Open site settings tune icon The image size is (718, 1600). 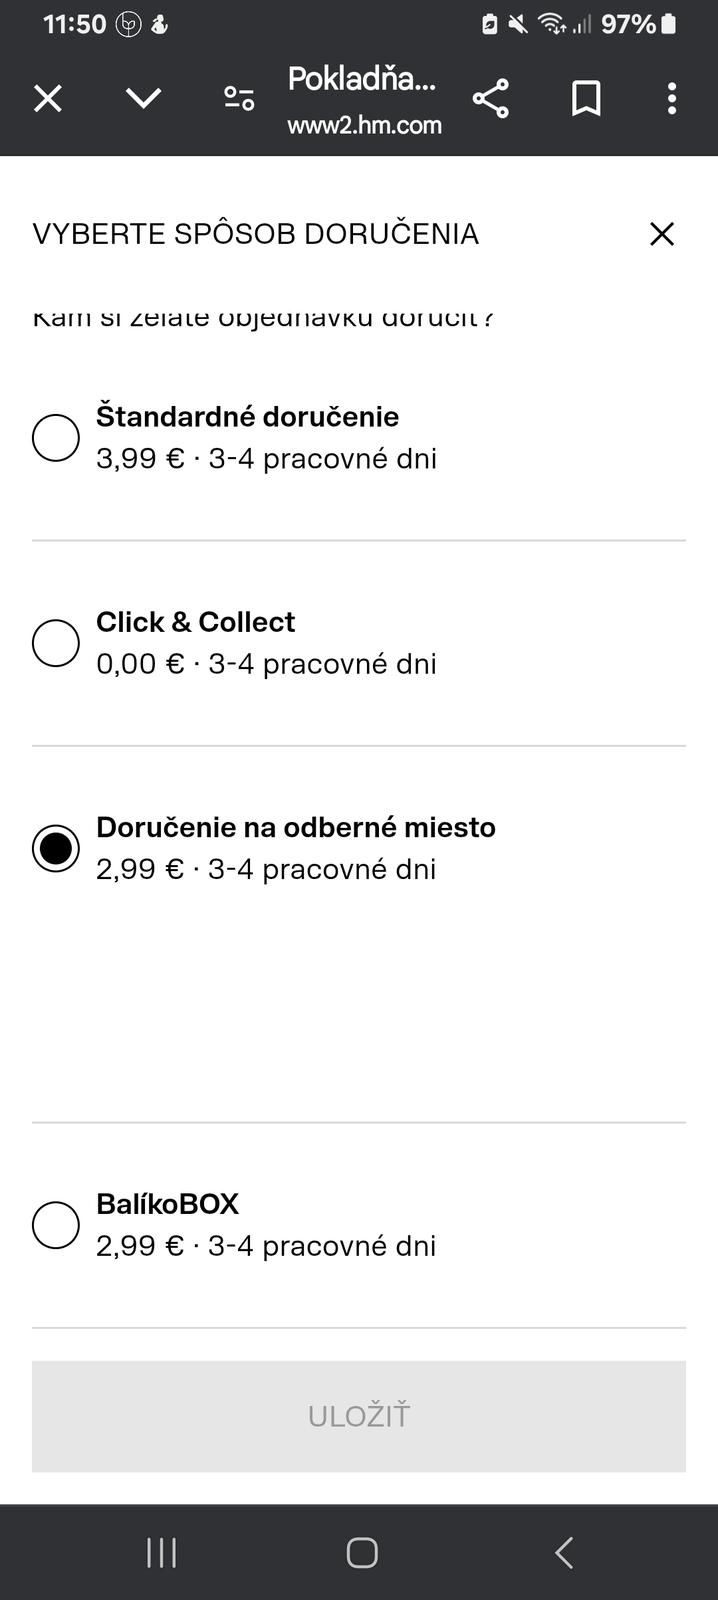[239, 98]
